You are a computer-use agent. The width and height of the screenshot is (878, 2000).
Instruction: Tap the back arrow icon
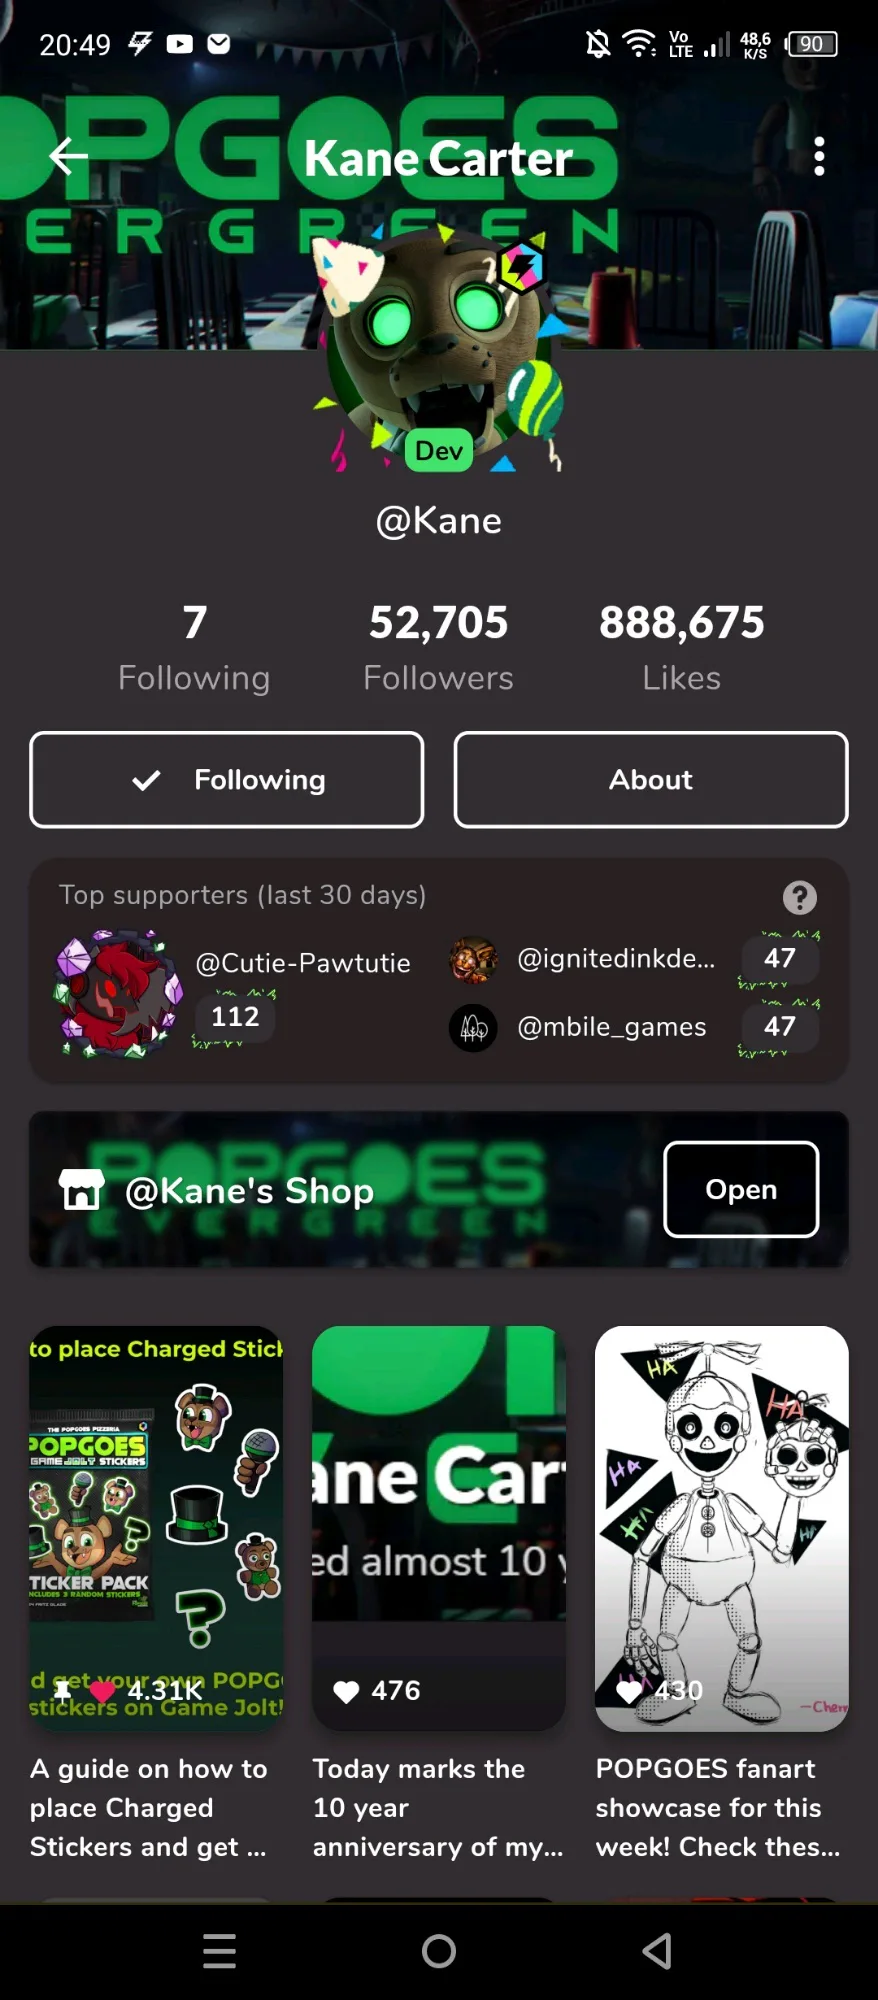pos(68,156)
